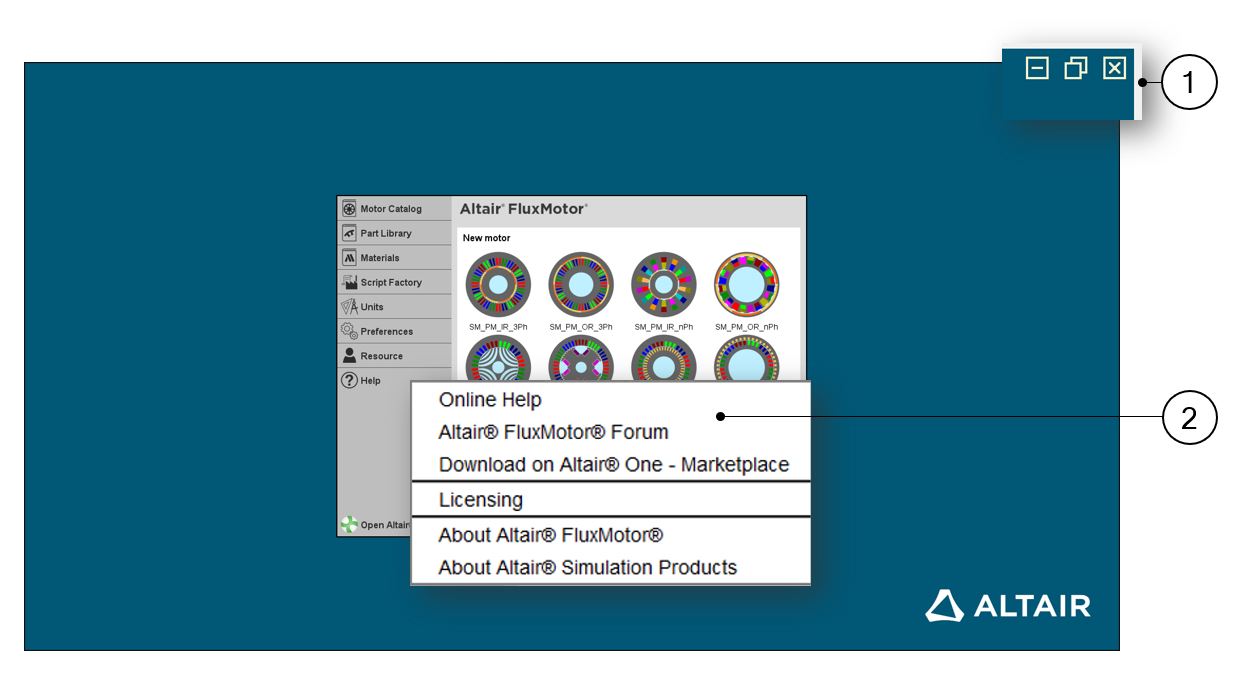Choose Online Help from the menu
This screenshot has width=1249, height=677.
[490, 400]
